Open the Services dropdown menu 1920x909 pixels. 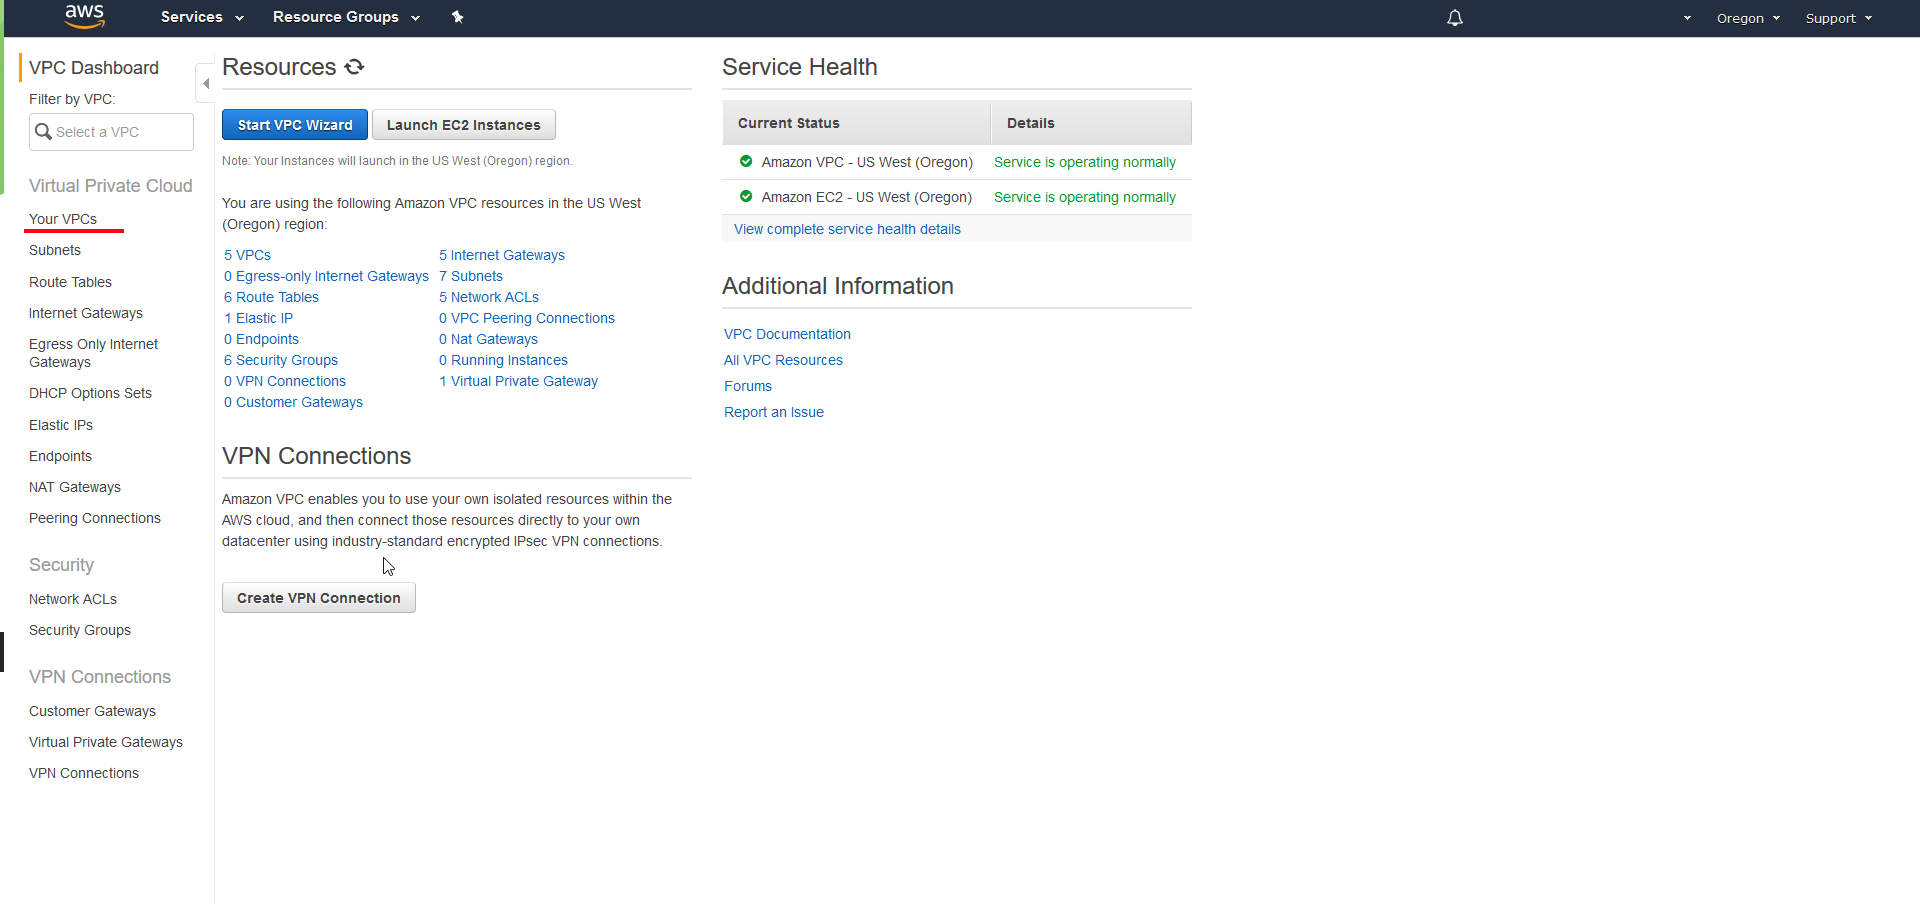coord(201,17)
